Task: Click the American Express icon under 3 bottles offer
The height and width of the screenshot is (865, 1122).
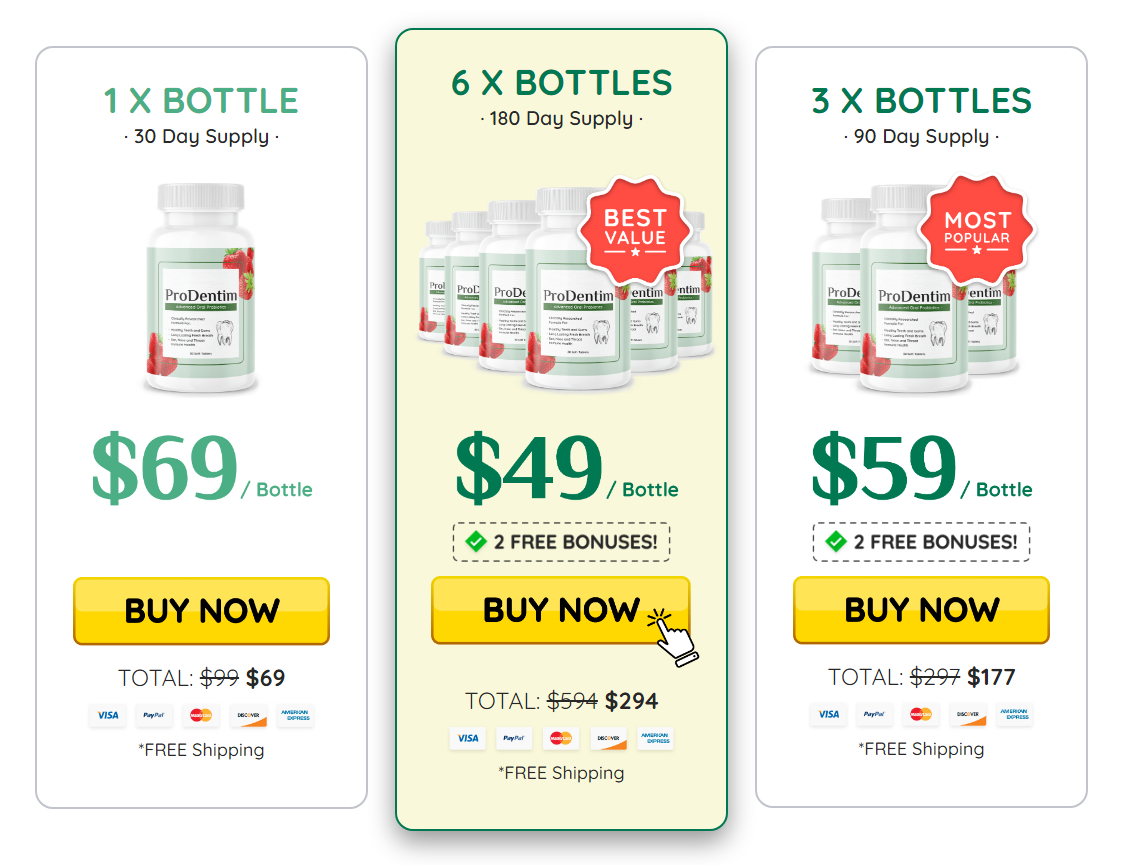Action: coord(1014,714)
